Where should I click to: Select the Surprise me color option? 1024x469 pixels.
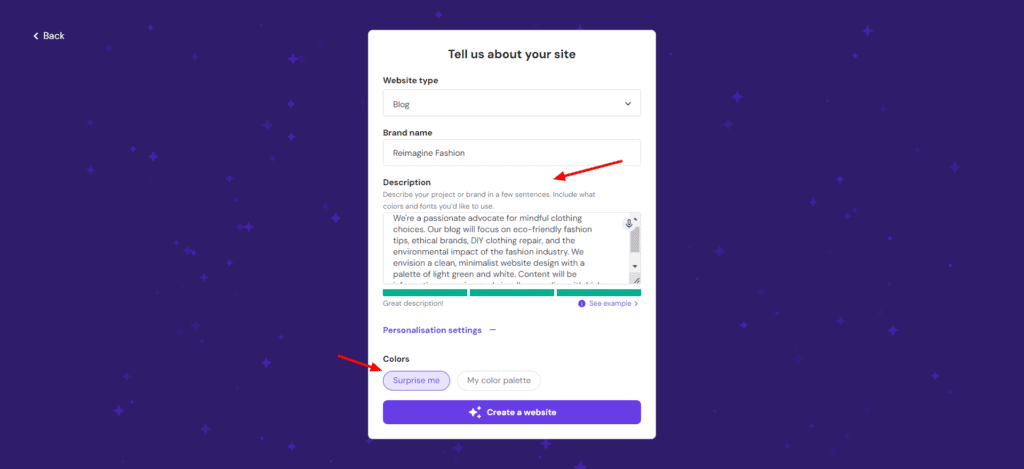point(417,380)
